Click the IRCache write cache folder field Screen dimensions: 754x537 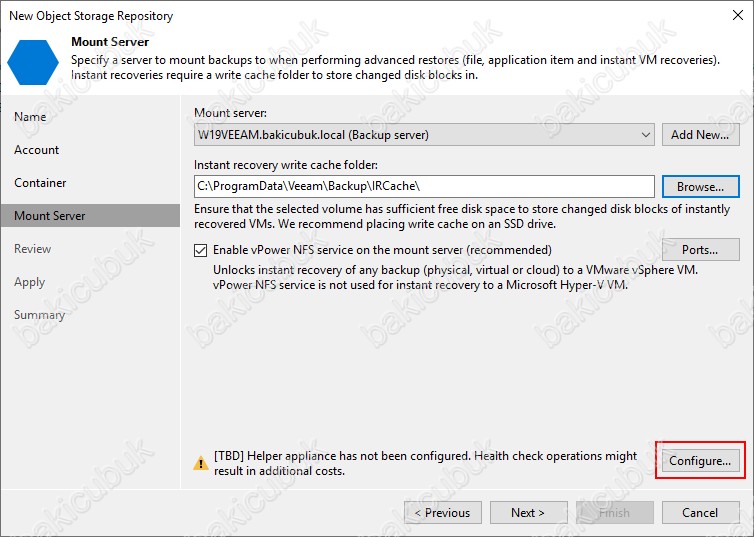(424, 187)
